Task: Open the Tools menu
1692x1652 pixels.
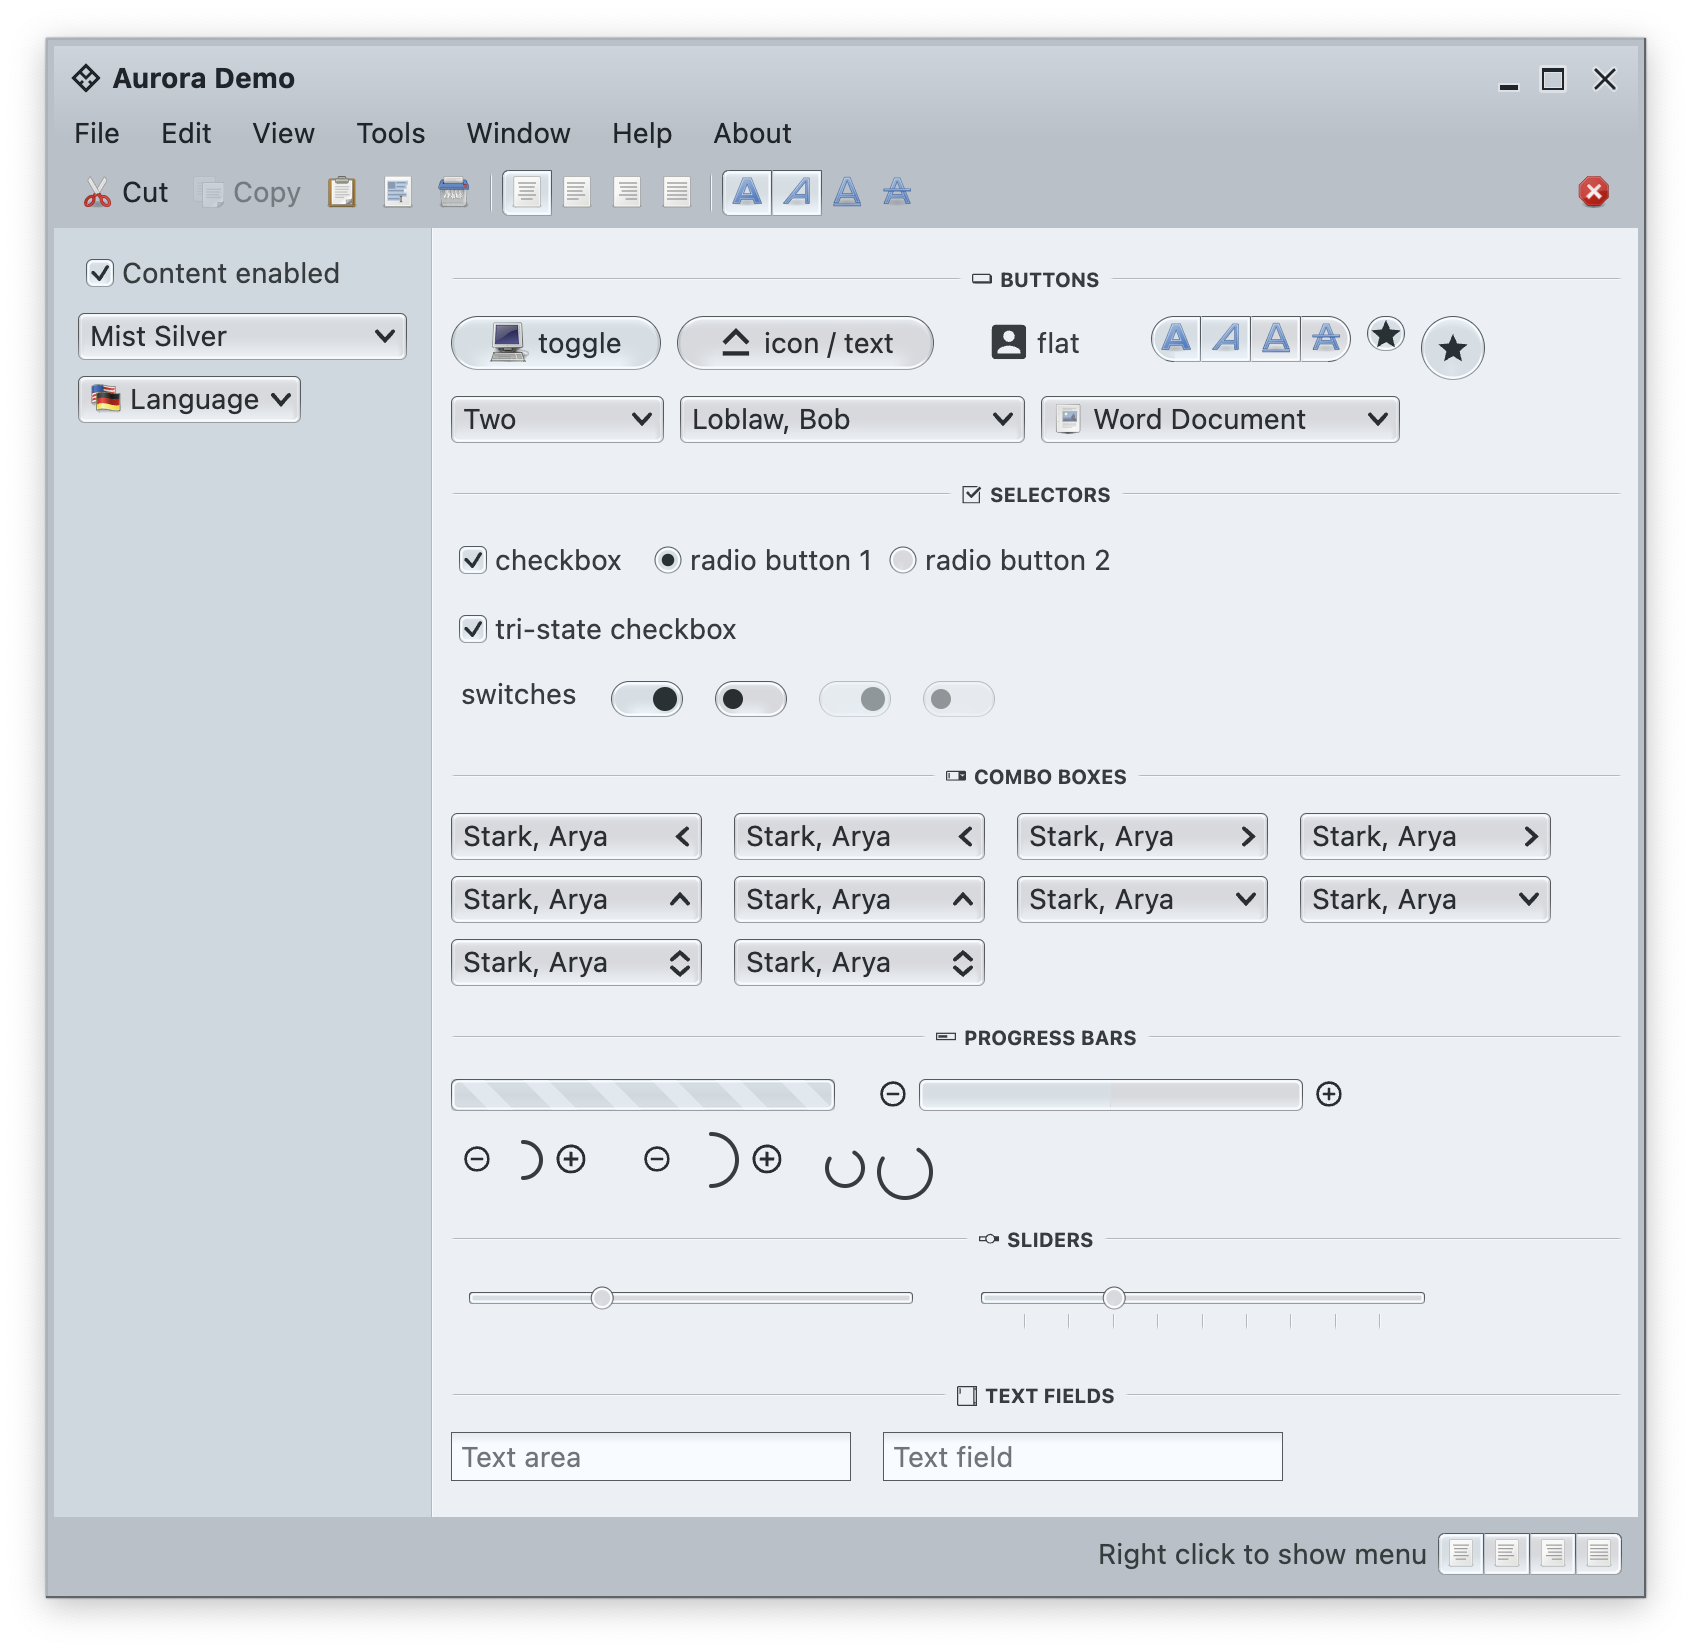Action: 390,133
